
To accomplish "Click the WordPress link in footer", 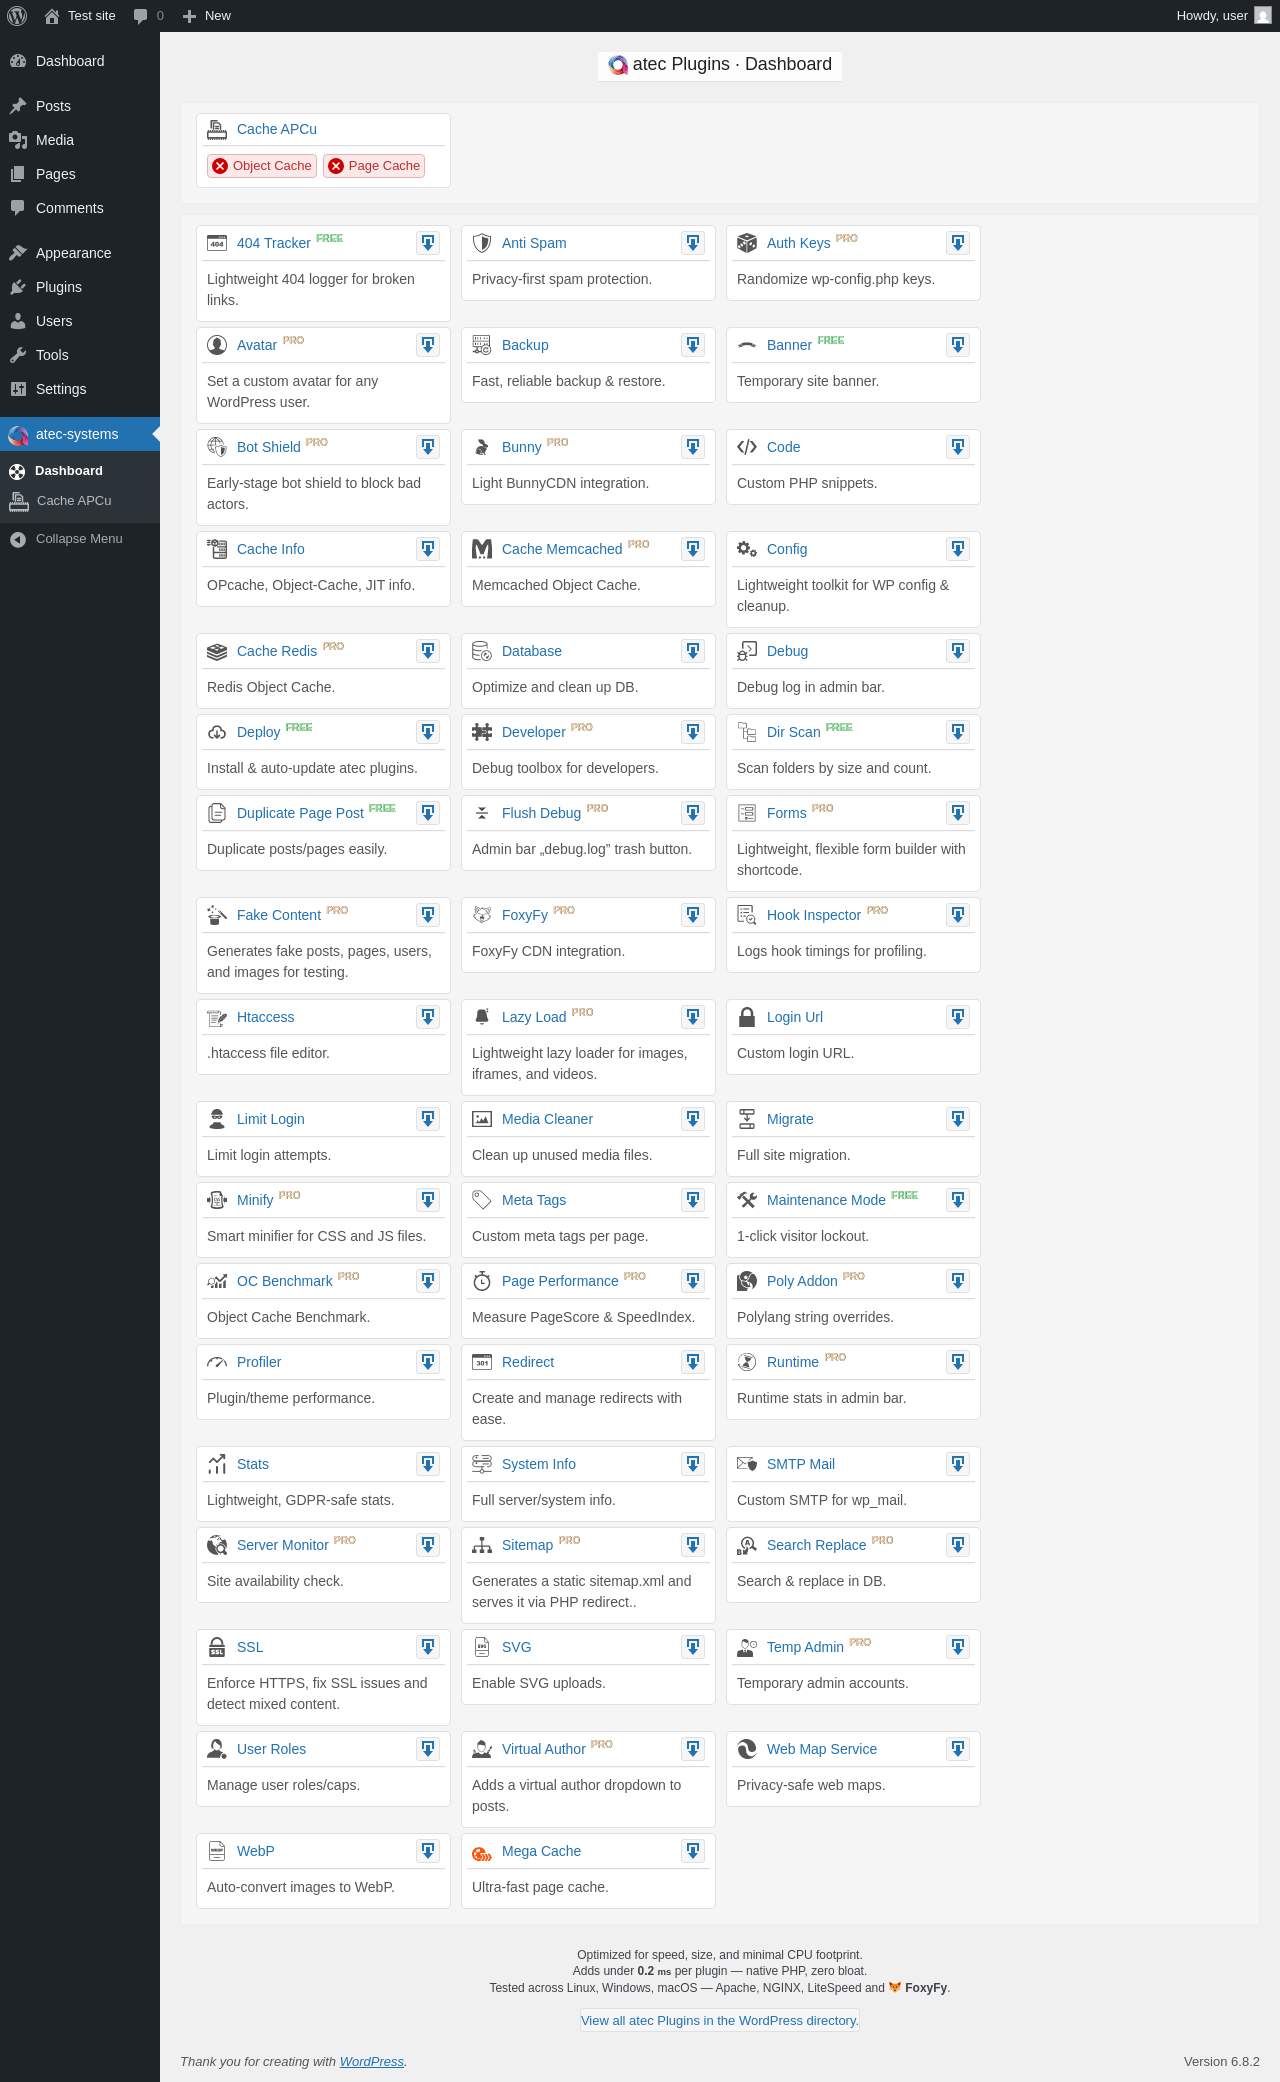I will (372, 2061).
